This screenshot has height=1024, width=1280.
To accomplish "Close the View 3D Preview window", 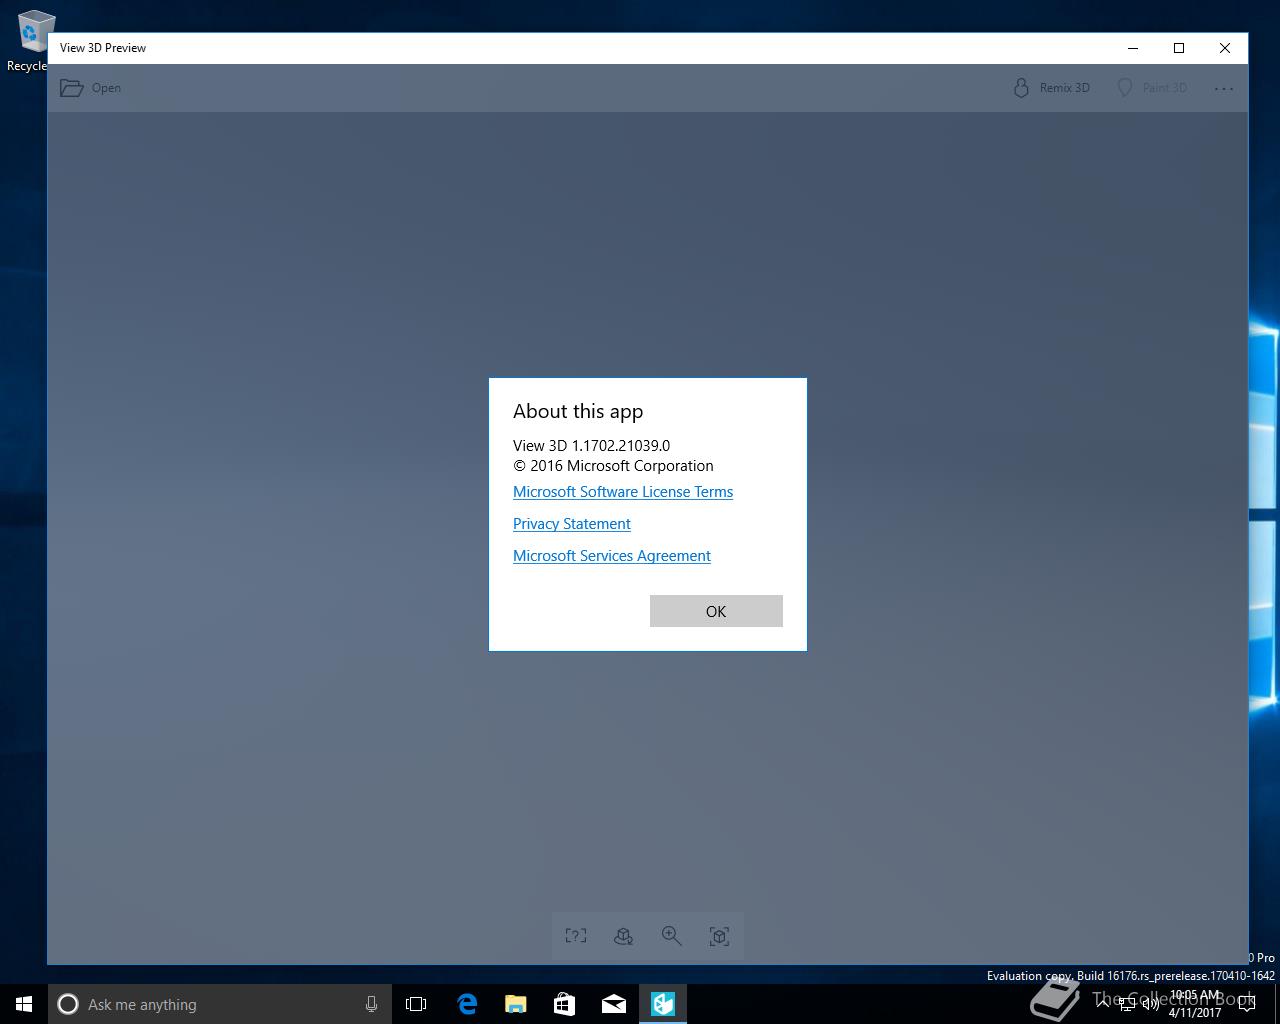I will [1225, 48].
